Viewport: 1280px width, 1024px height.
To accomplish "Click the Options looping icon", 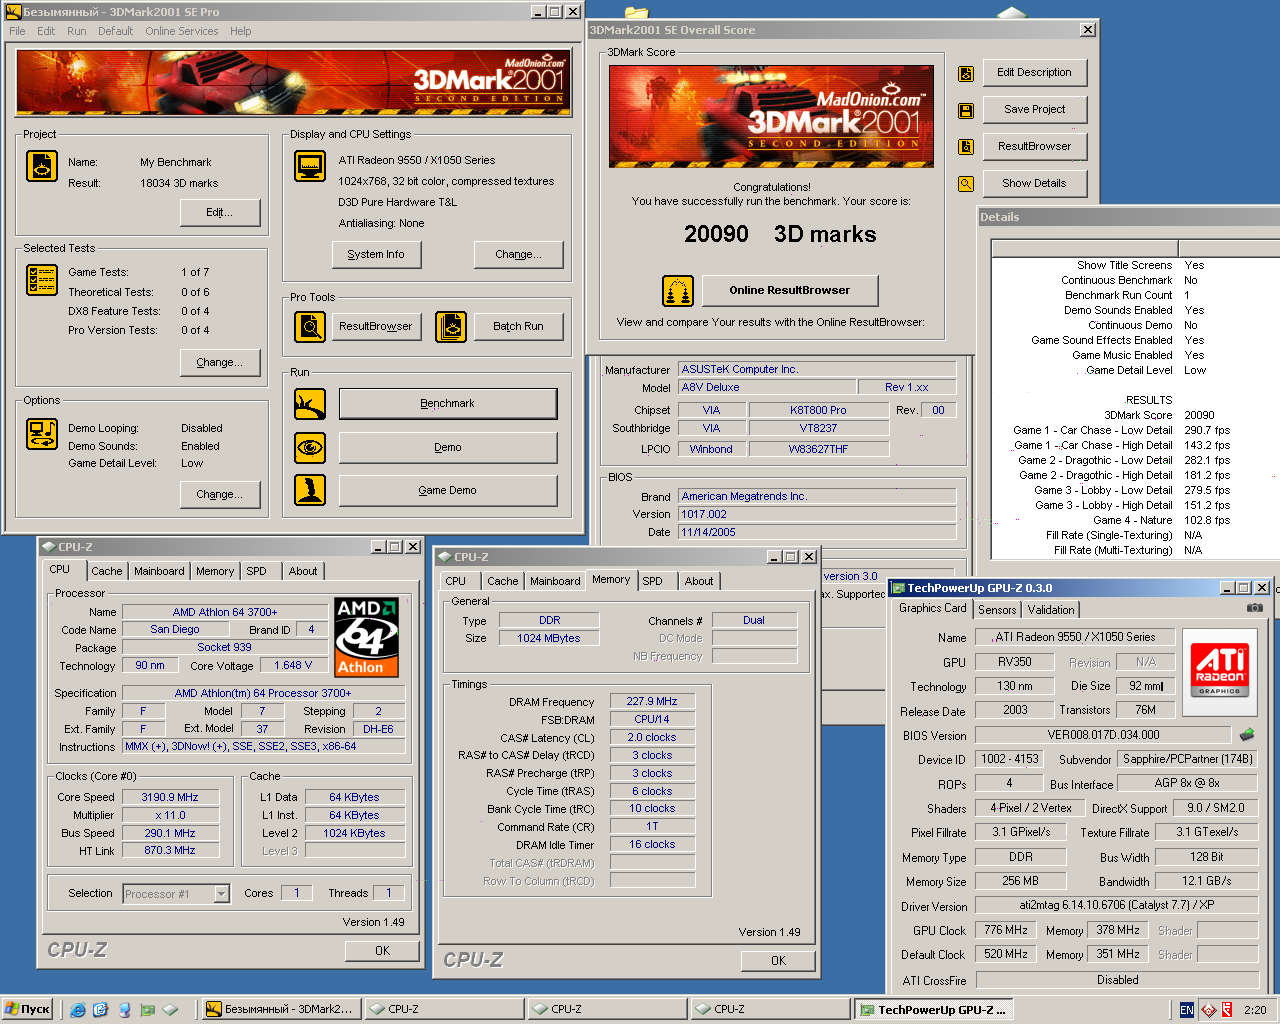I will coord(42,433).
